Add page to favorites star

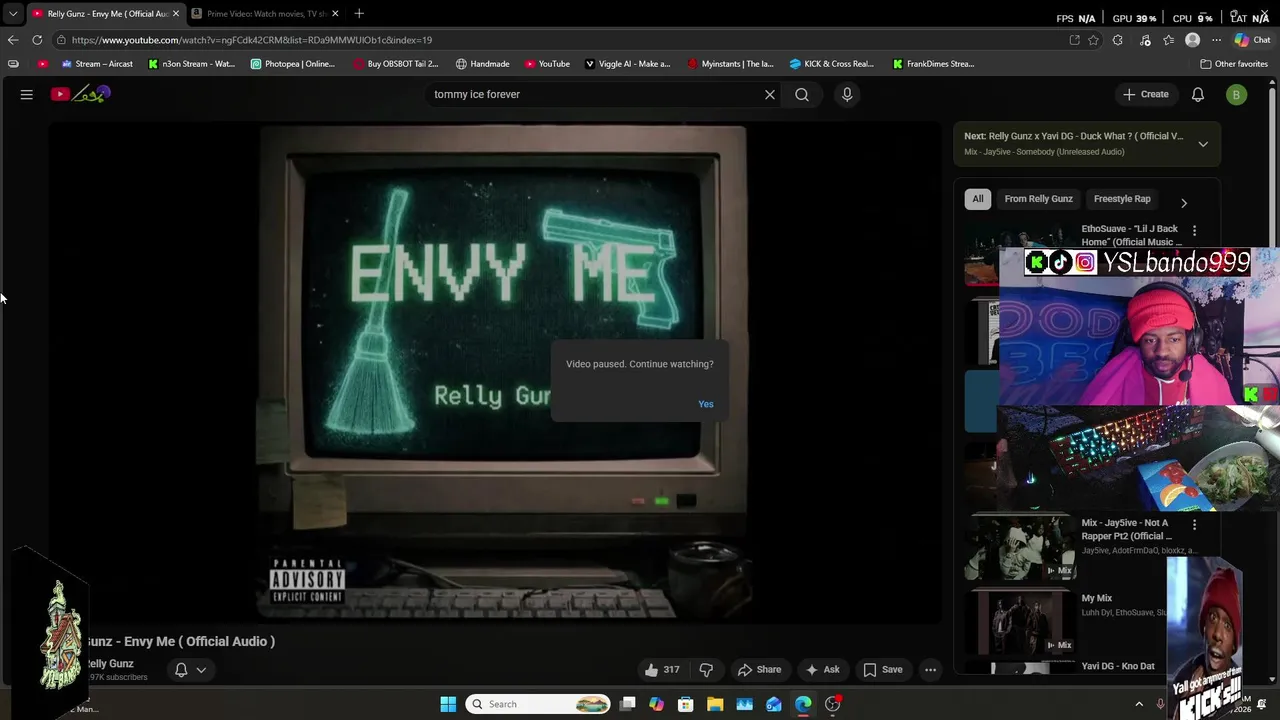1094,40
